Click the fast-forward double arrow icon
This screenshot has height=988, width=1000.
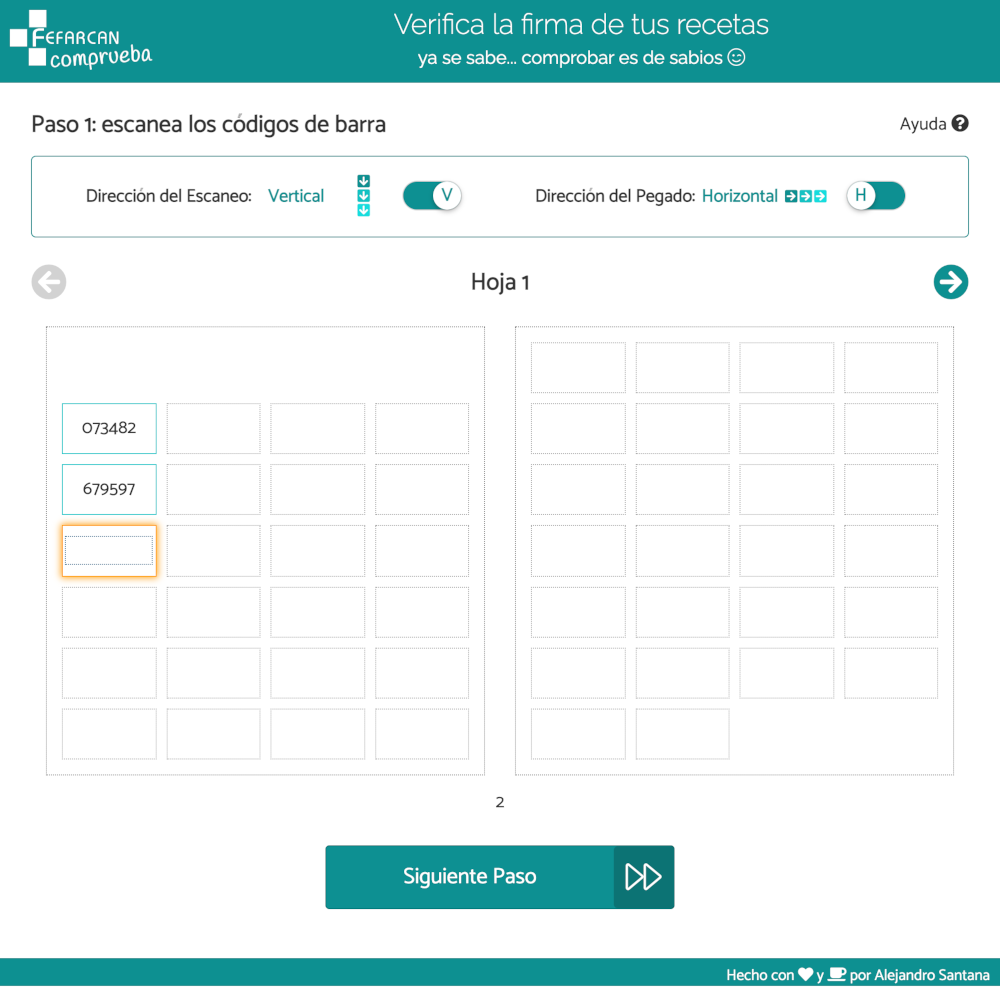coord(643,877)
